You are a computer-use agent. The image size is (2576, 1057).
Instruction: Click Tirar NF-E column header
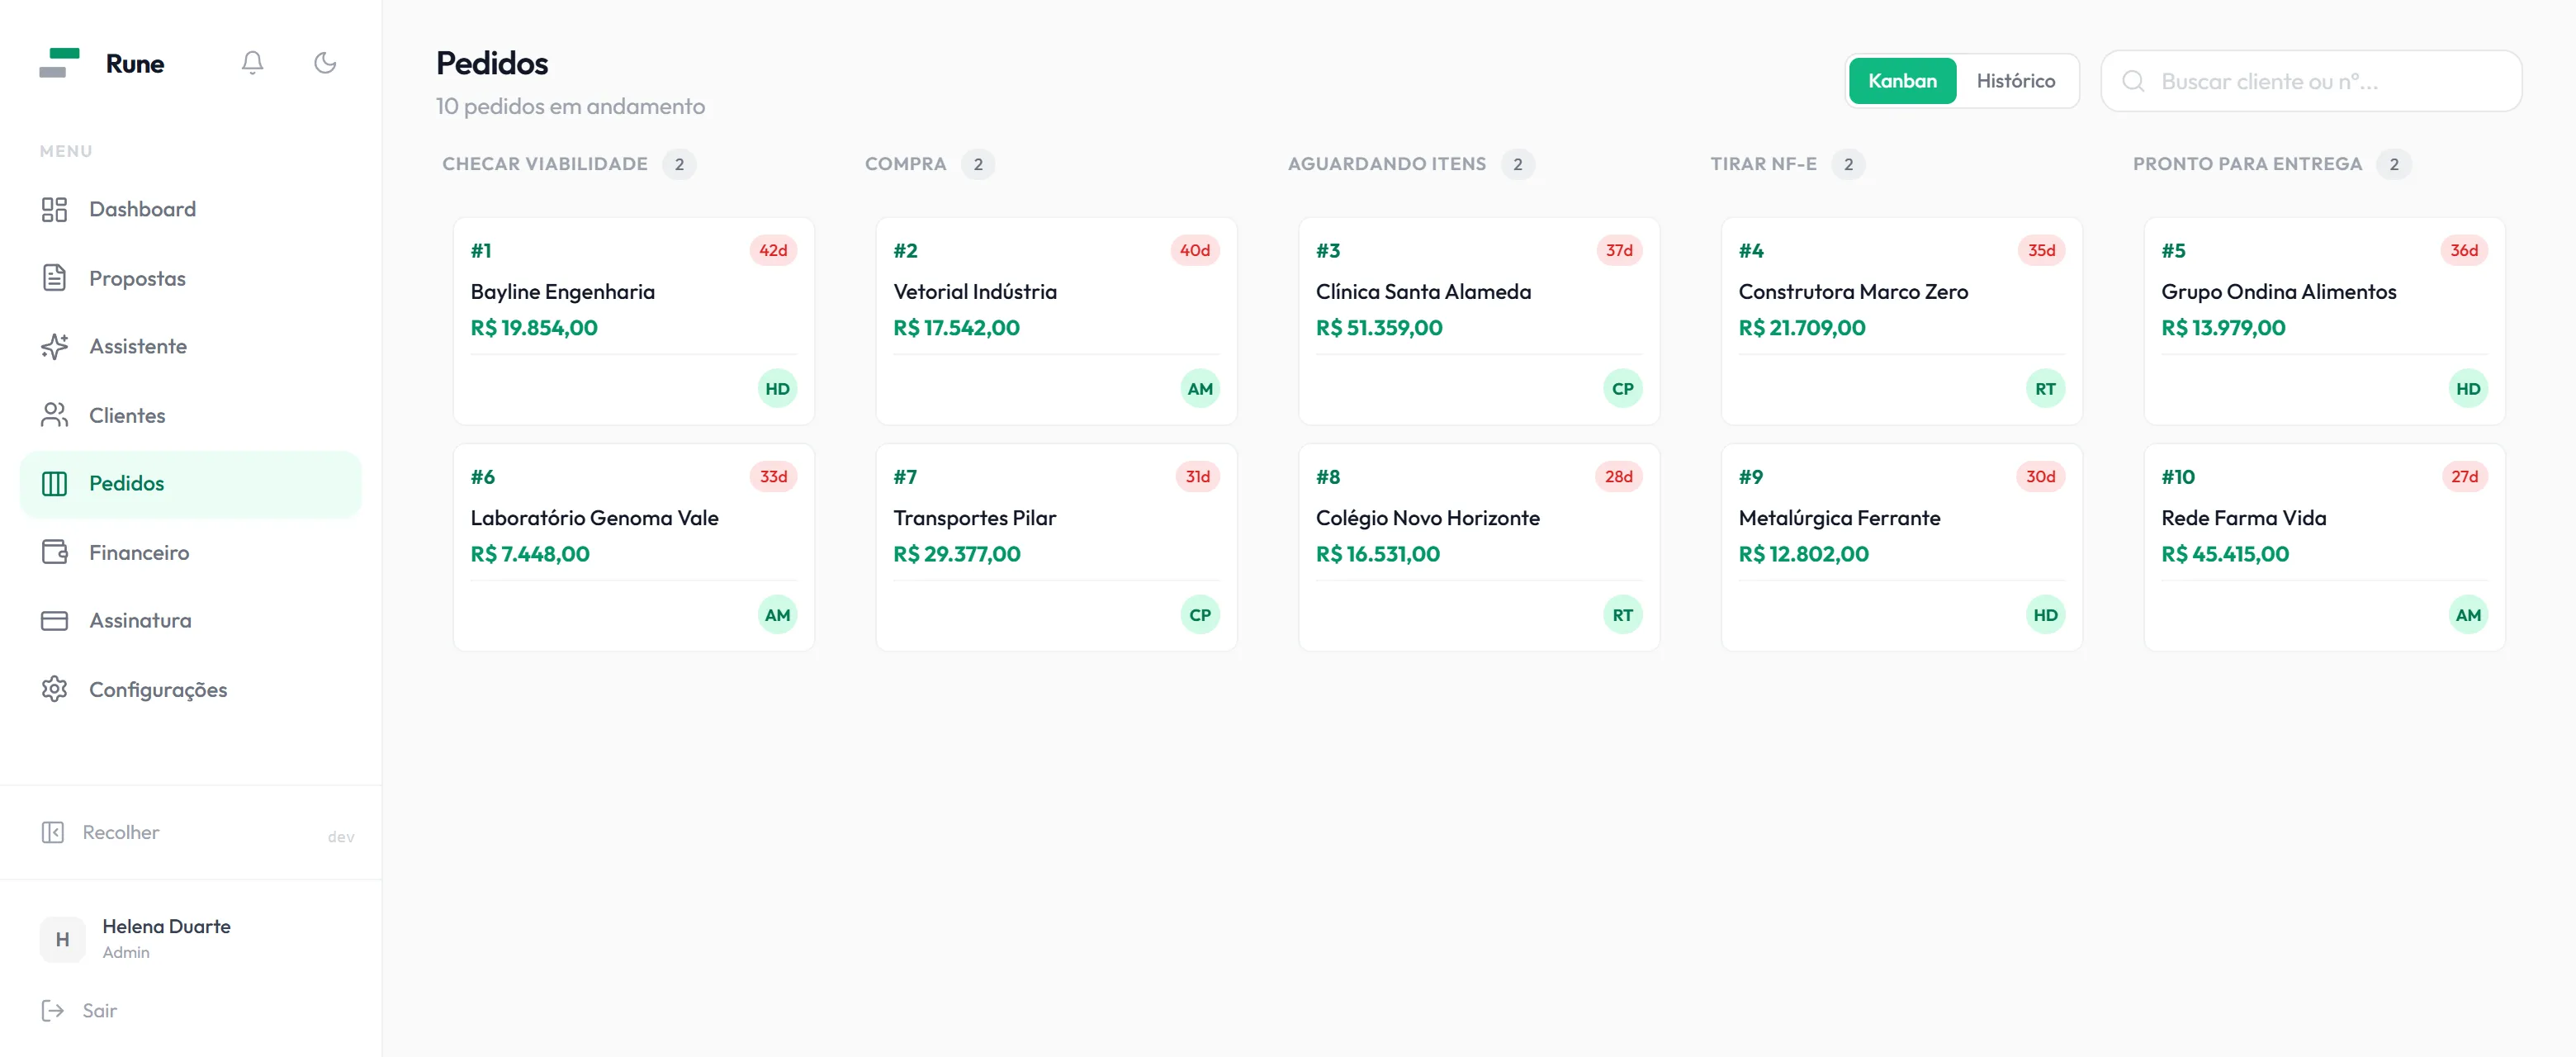(x=1763, y=164)
